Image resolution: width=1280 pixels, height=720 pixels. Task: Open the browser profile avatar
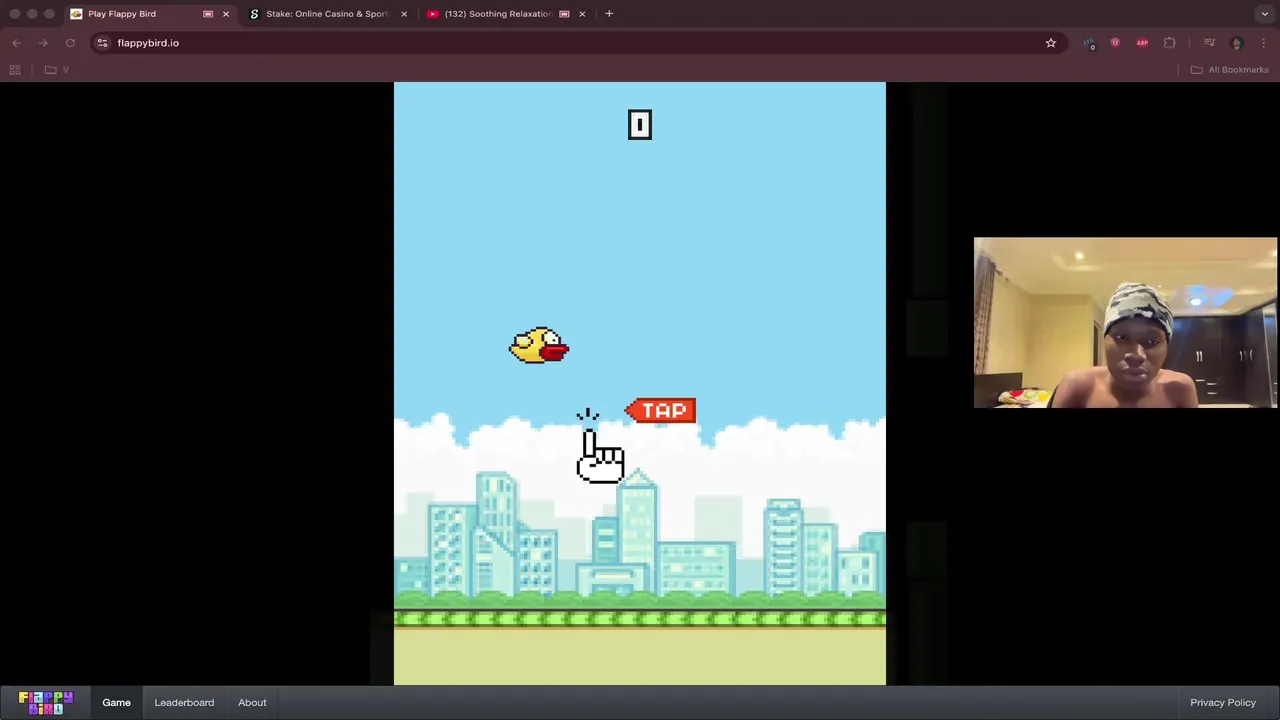pos(1236,43)
